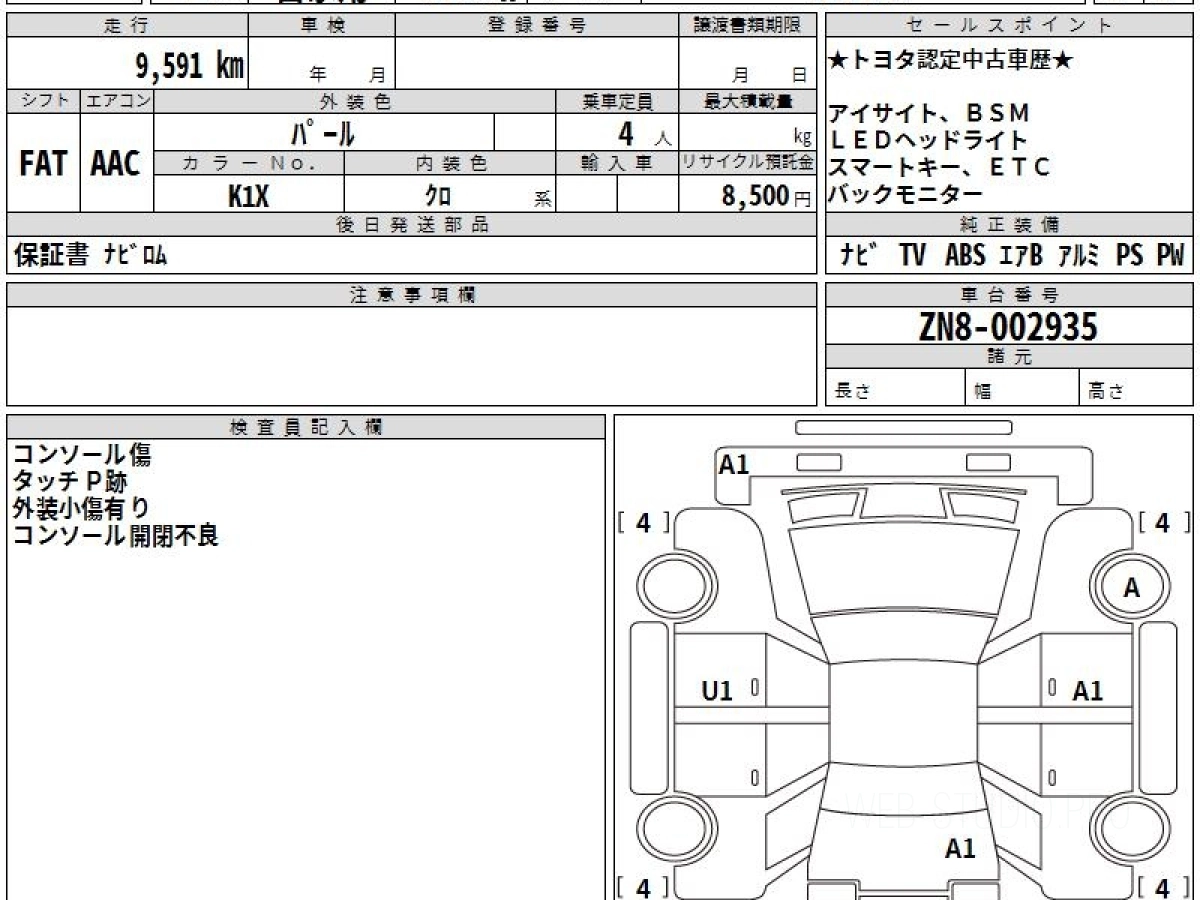
Task: Click the パール exterior color value
Action: coord(323,132)
